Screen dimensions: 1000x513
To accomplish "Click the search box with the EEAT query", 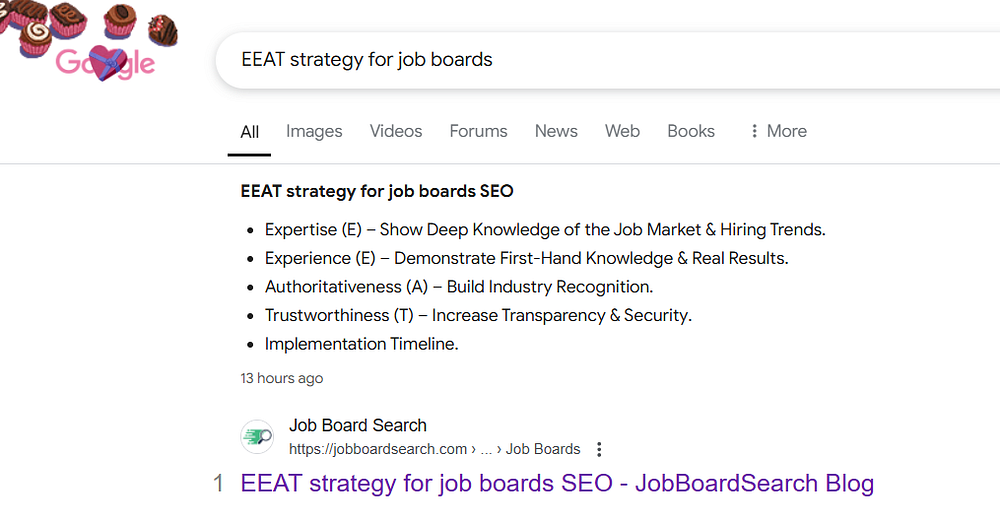I will click(600, 60).
